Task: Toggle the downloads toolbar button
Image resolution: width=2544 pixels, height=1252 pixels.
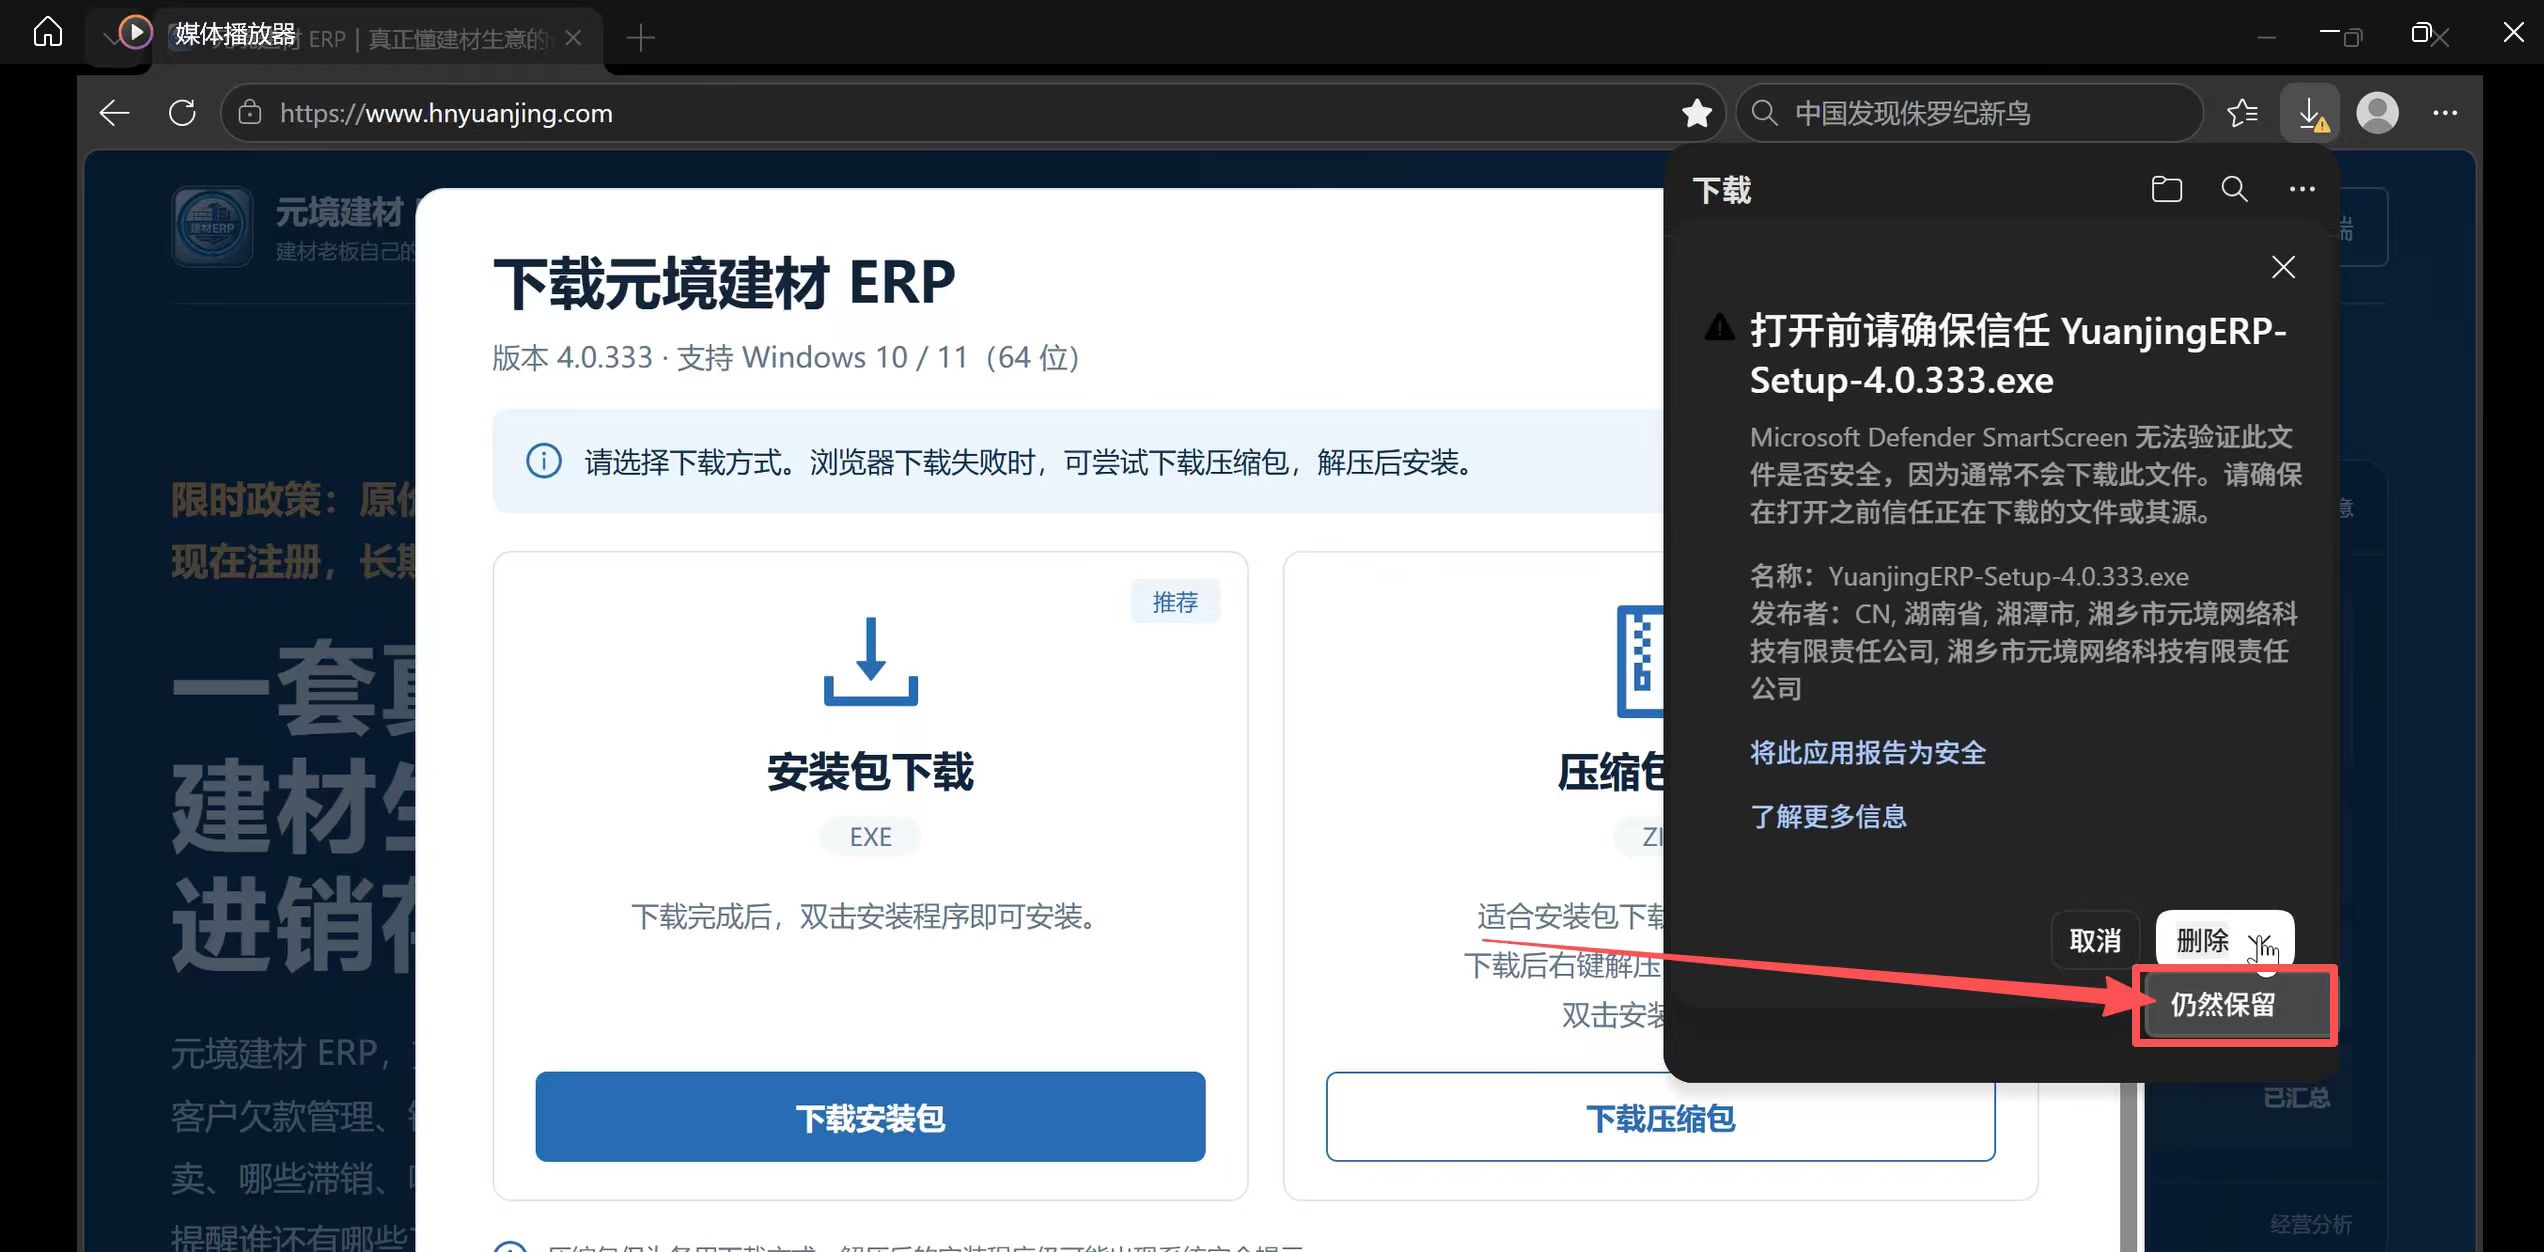Action: 2311,113
